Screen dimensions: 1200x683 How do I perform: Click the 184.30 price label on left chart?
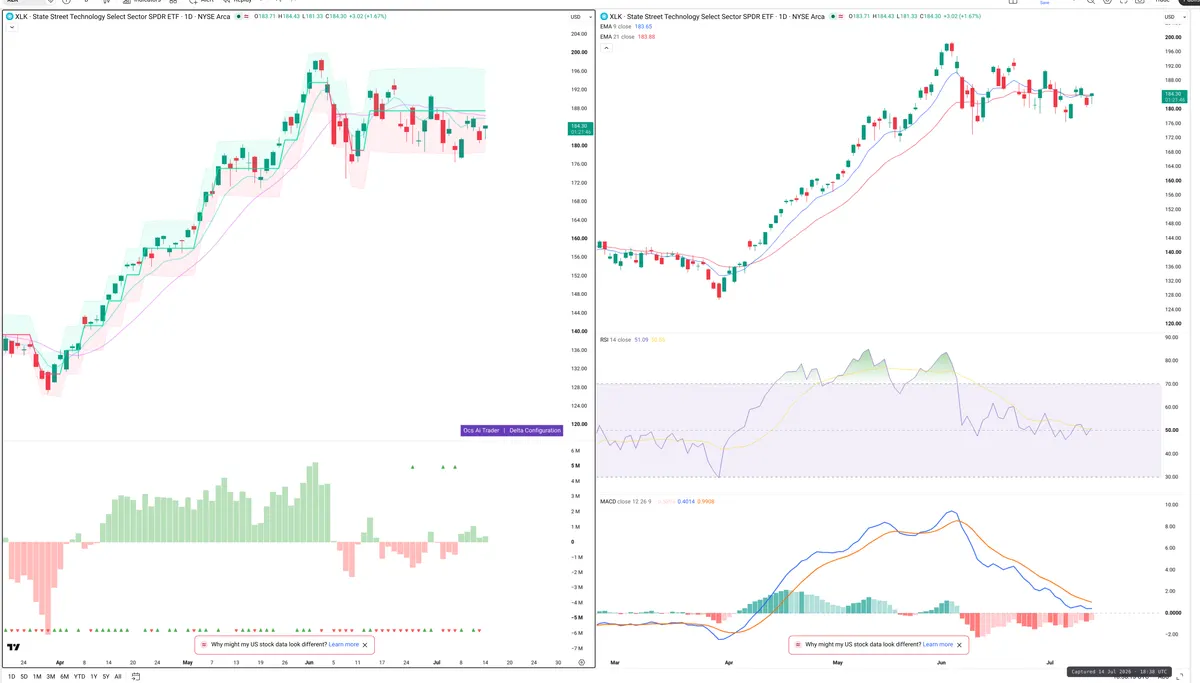[581, 128]
